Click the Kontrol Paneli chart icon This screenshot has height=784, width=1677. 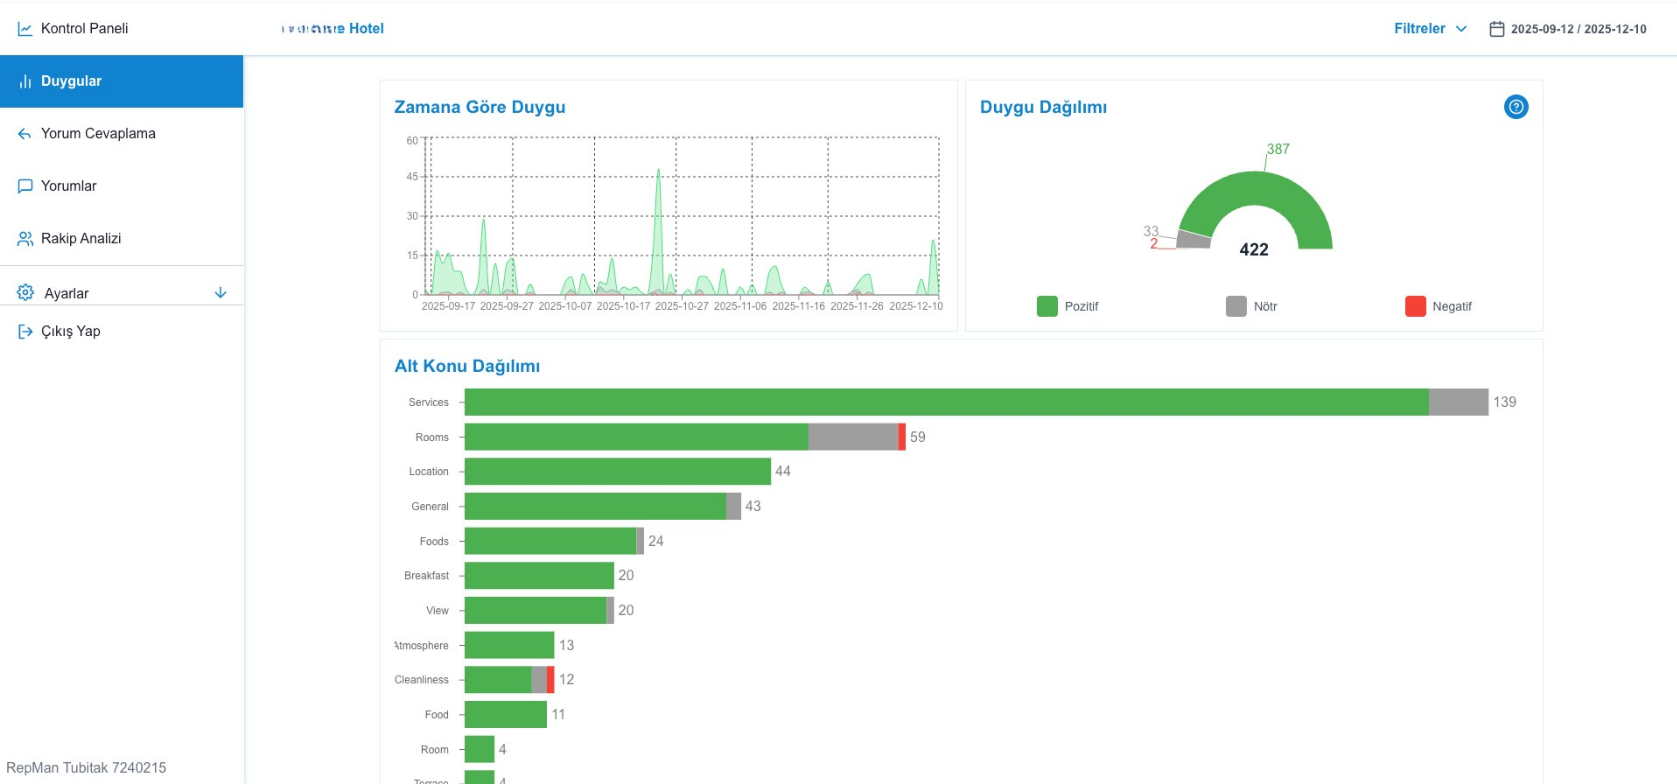tap(25, 29)
